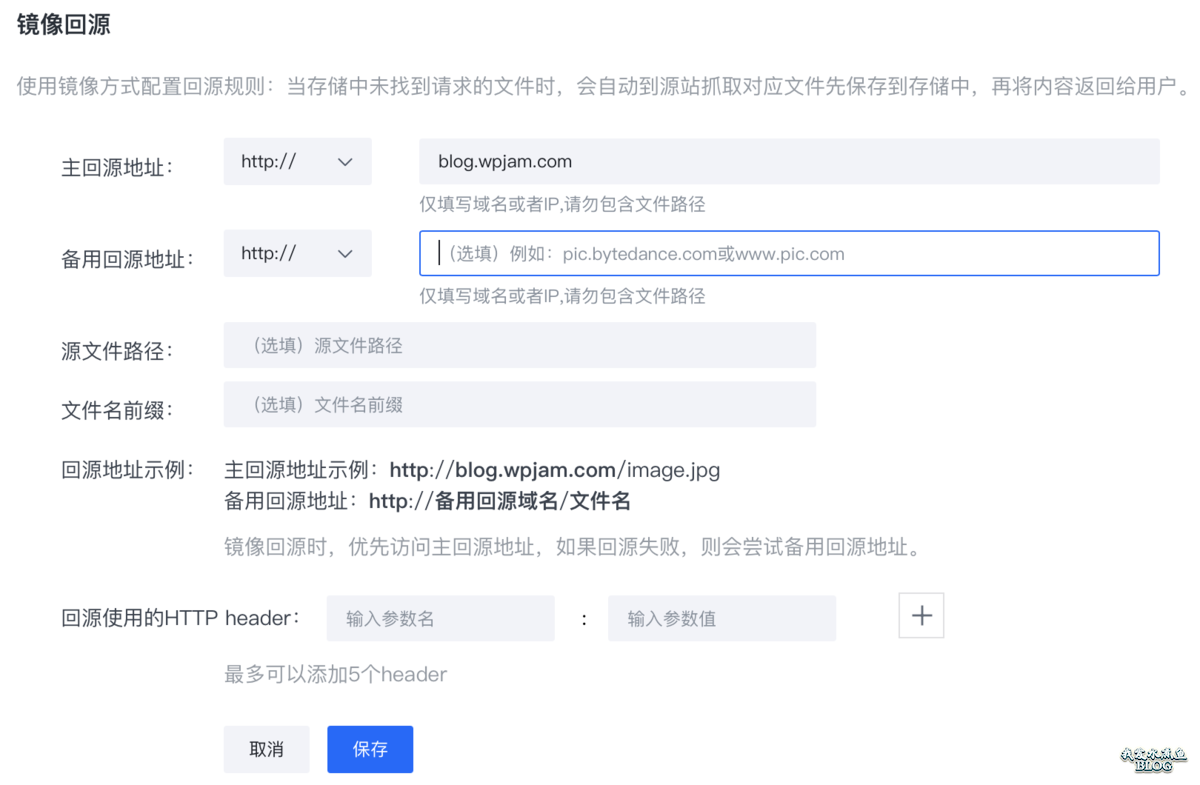Viewport: 1200px width, 785px height.
Task: Click the 取消 button to cancel
Action: point(266,748)
